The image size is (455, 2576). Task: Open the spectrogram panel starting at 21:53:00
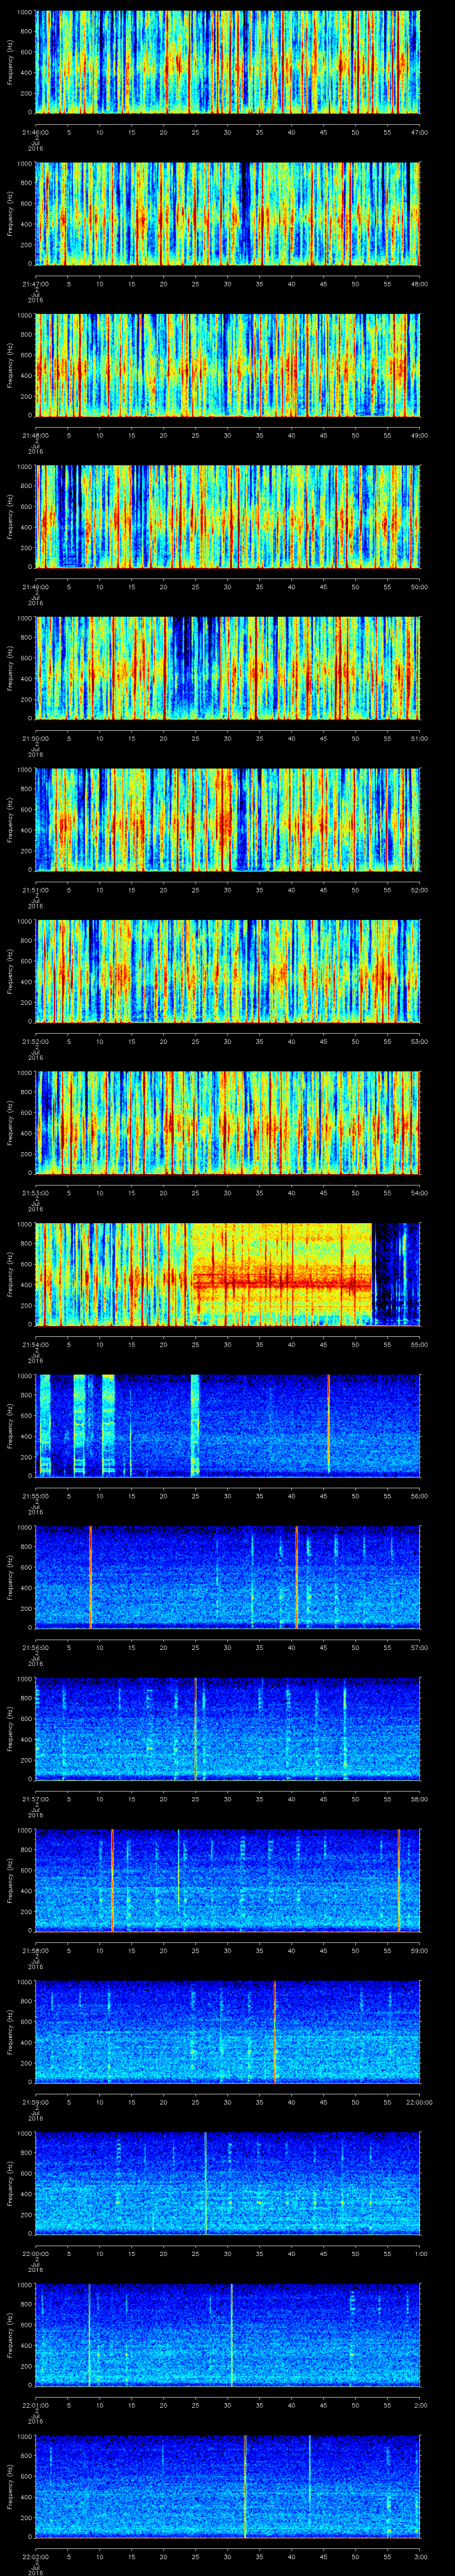tap(227, 1123)
